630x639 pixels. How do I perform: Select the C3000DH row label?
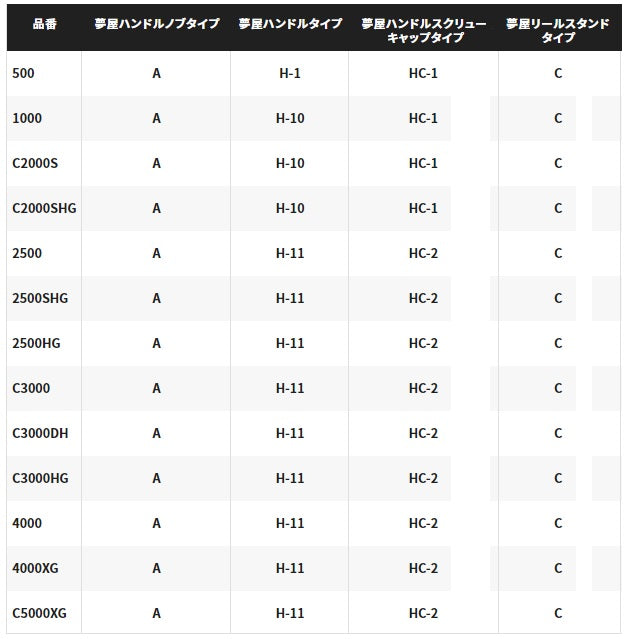(x=40, y=433)
